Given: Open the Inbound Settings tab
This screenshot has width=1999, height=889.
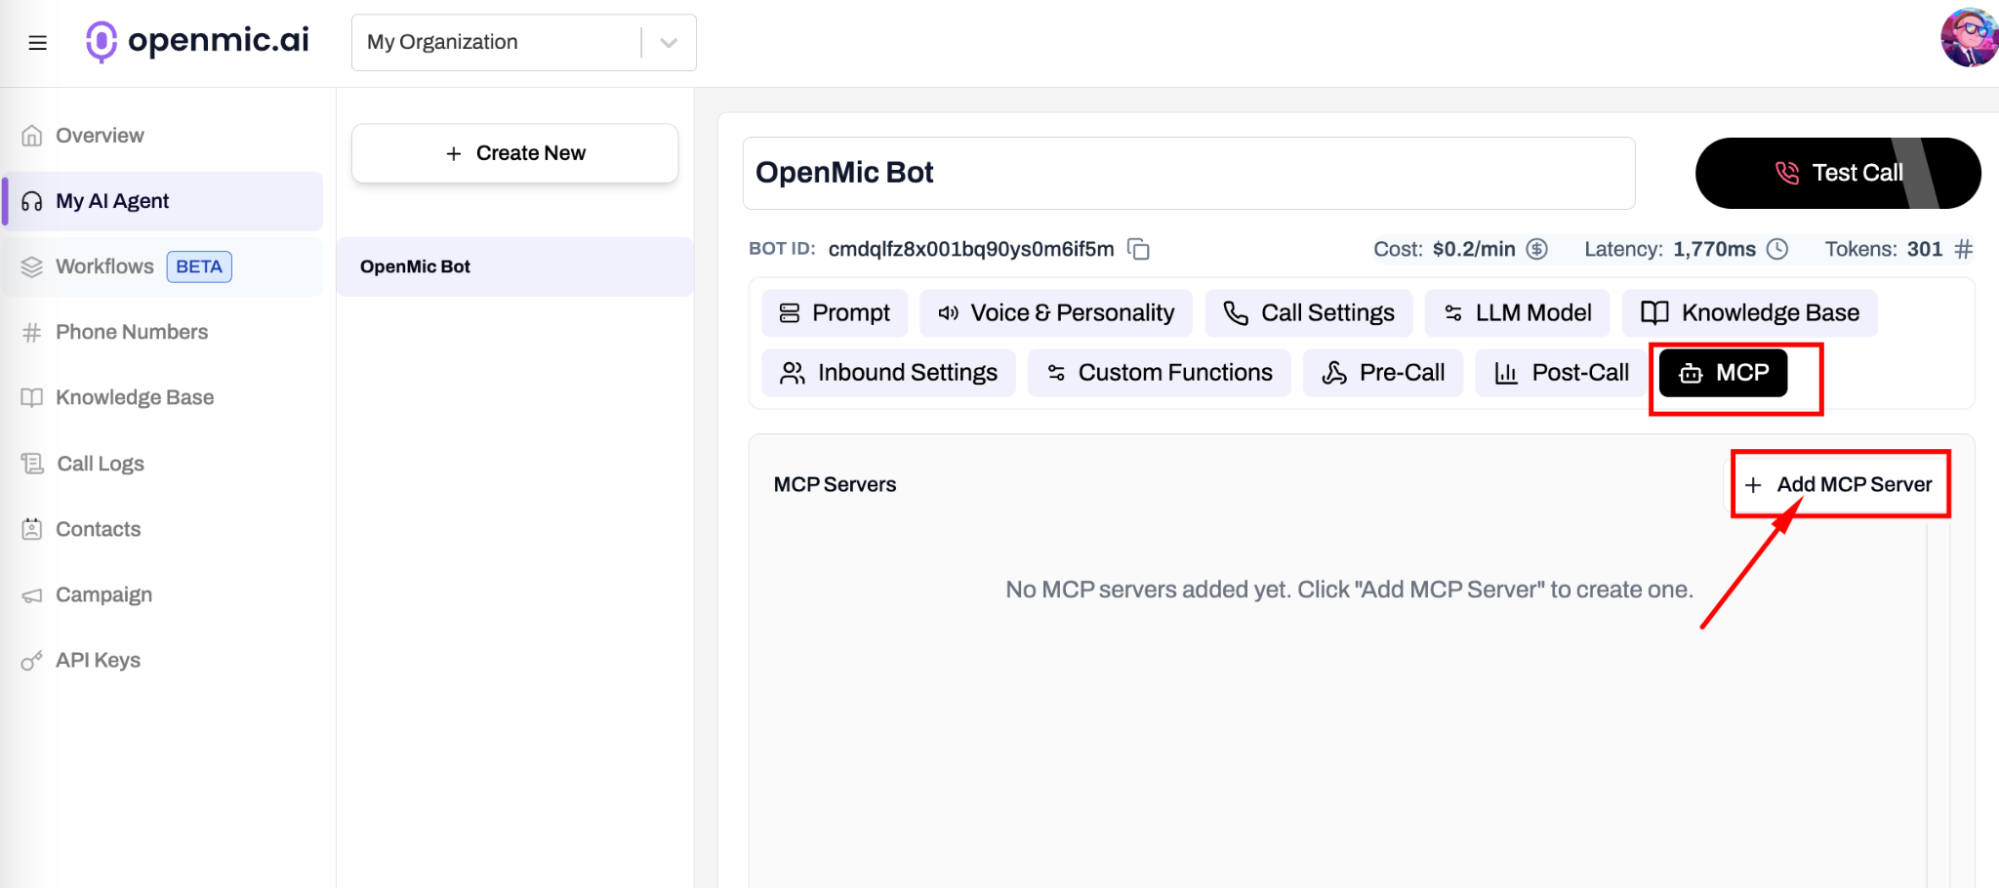Looking at the screenshot, I should pos(889,373).
